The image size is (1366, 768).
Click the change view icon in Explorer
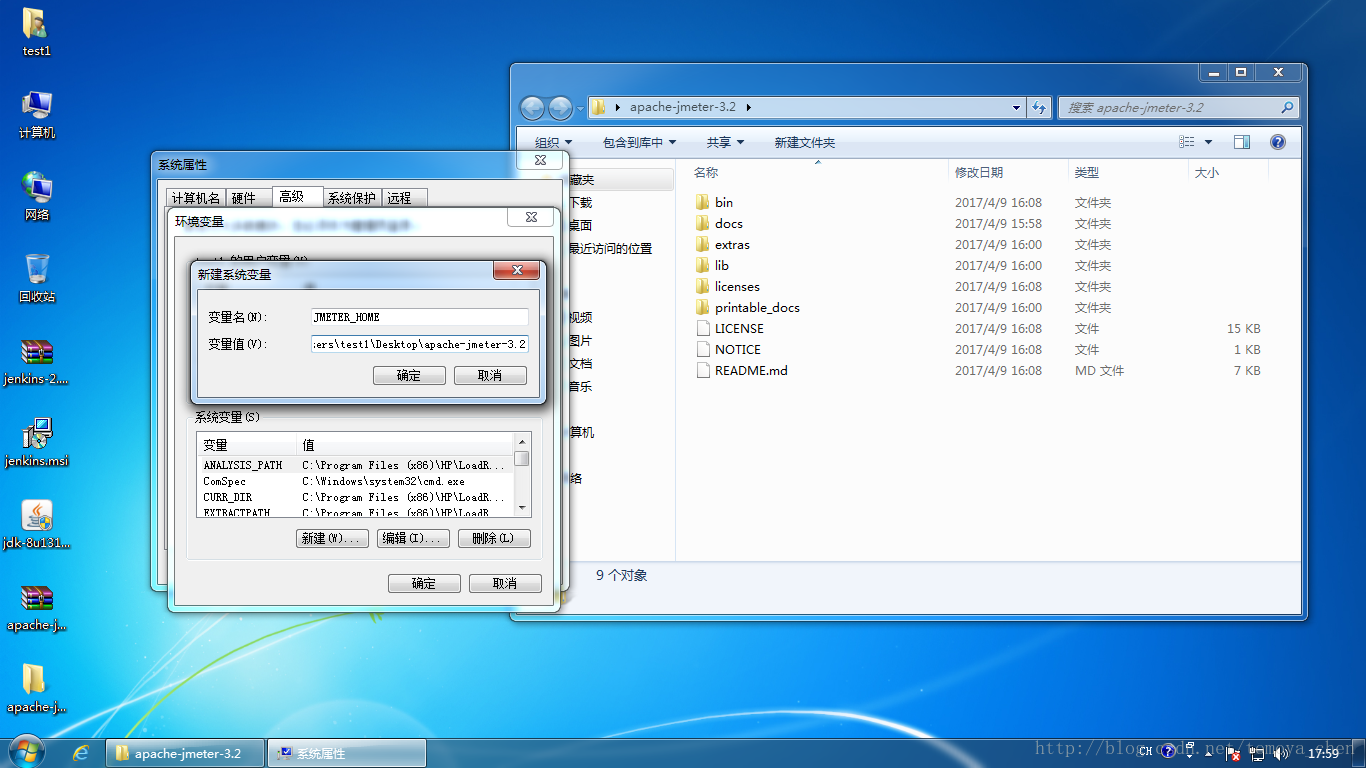click(1187, 142)
